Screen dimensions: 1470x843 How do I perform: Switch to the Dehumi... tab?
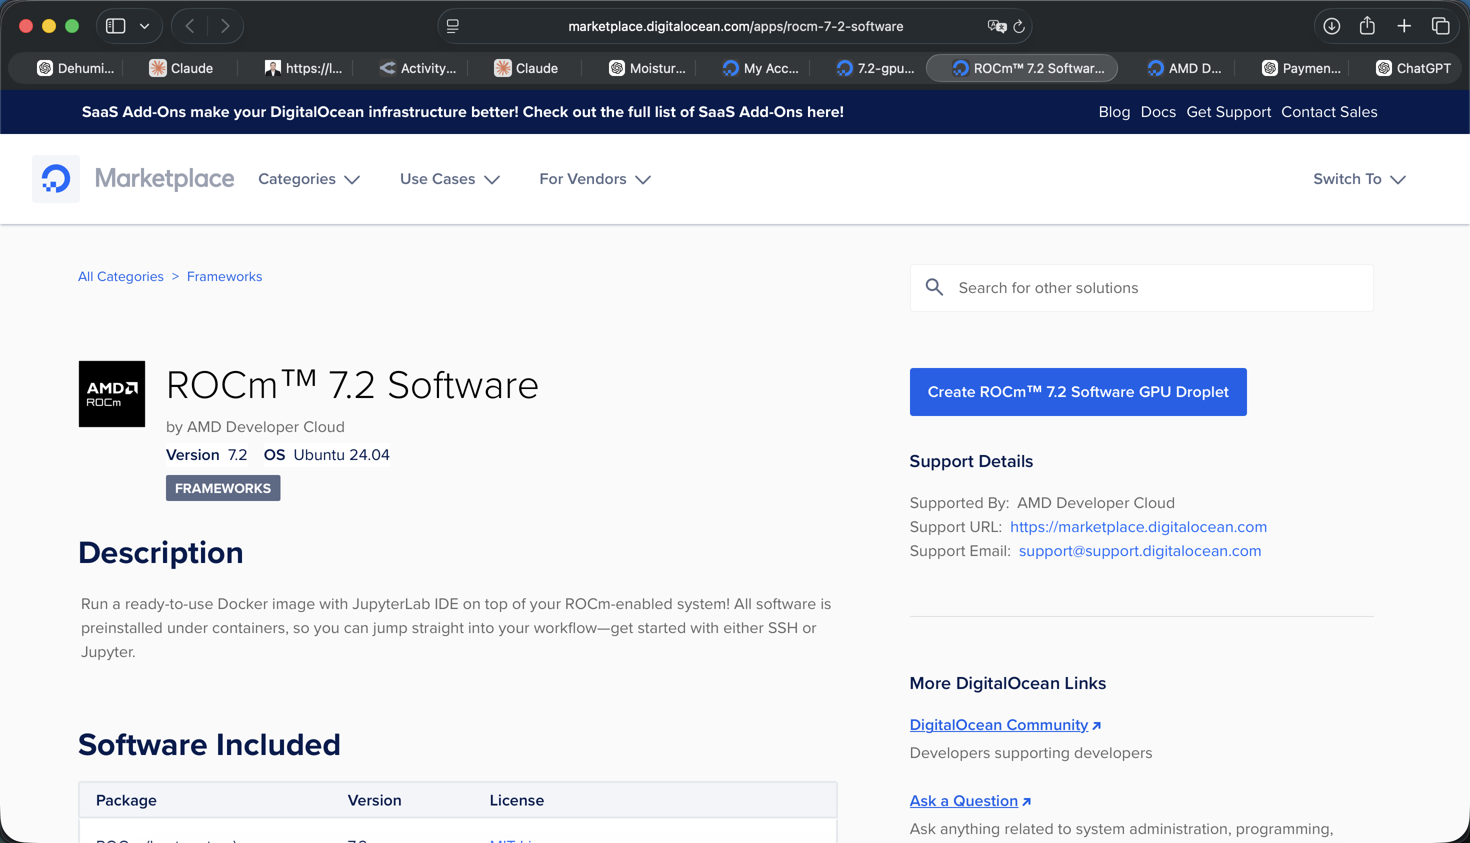click(76, 68)
